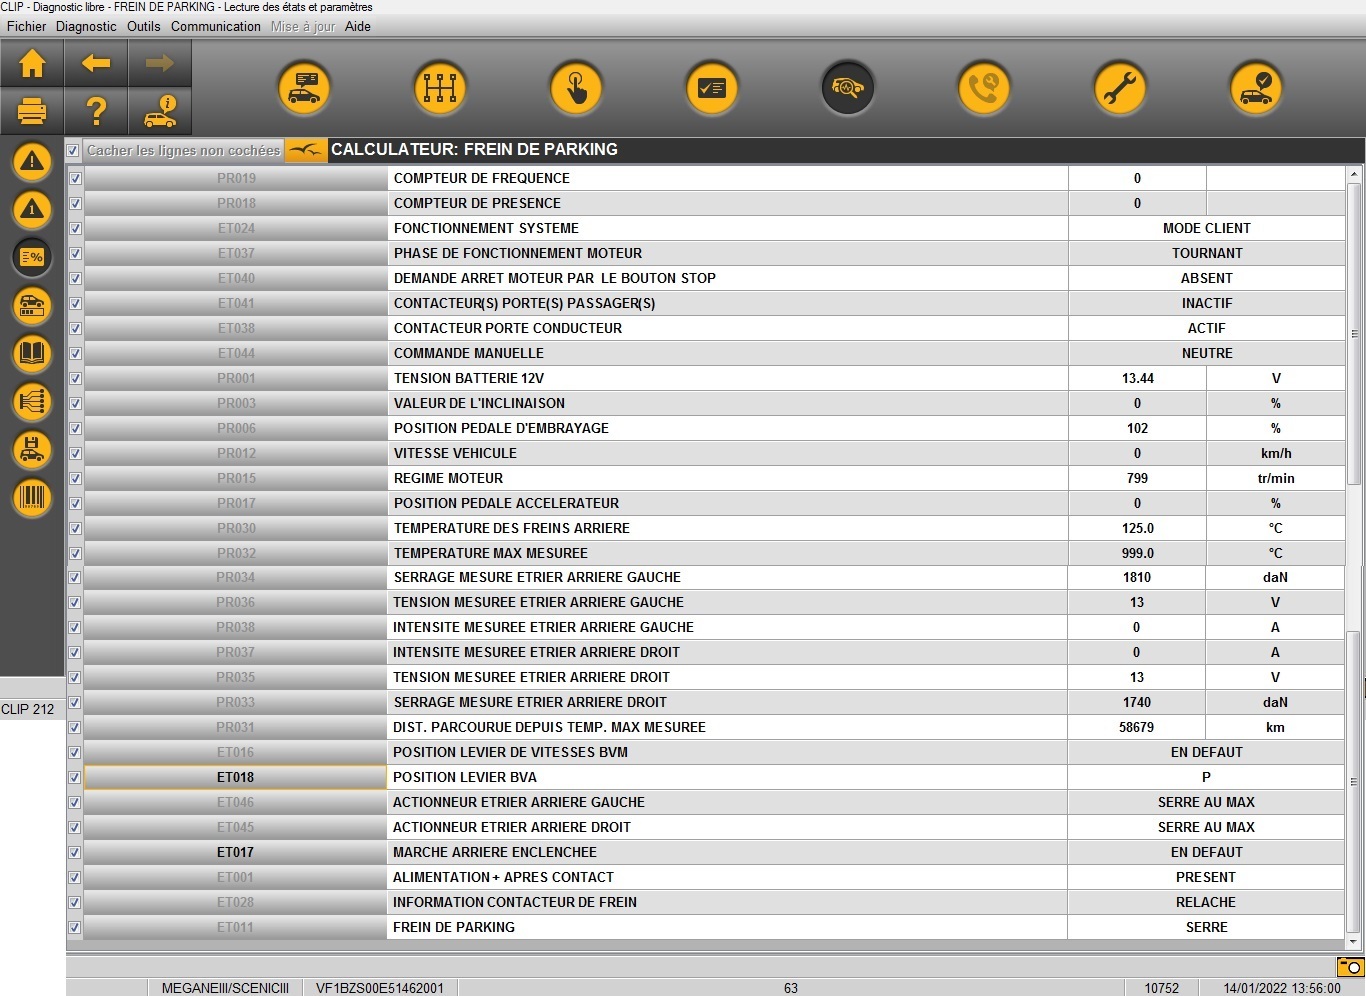Open the Diagnostic menu
This screenshot has width=1366, height=996.
[86, 26]
